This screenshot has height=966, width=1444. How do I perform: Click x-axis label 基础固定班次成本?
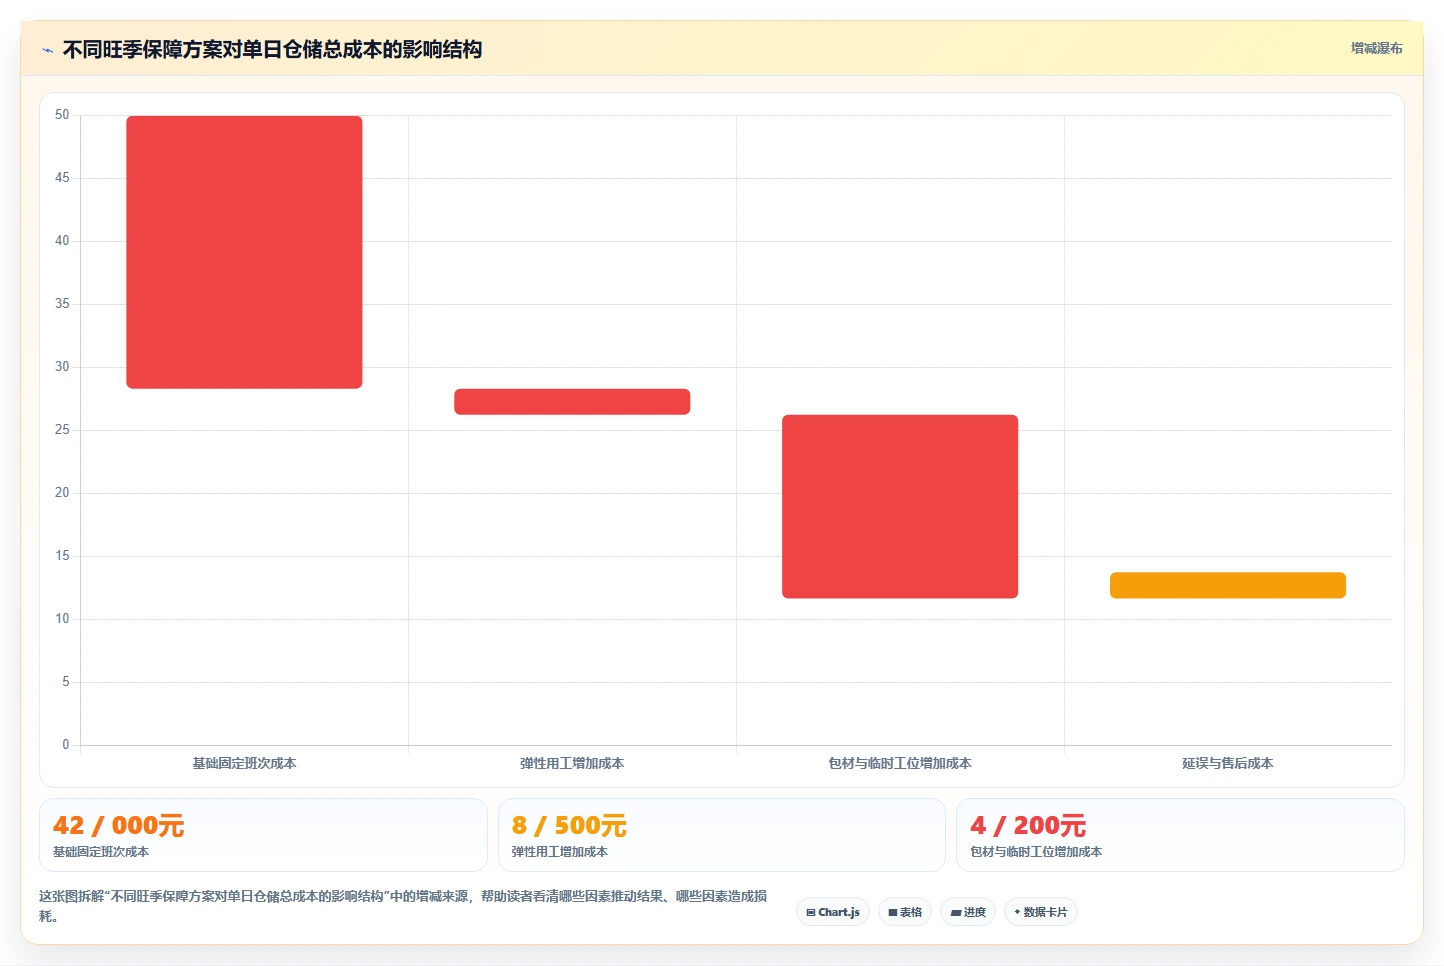[244, 763]
